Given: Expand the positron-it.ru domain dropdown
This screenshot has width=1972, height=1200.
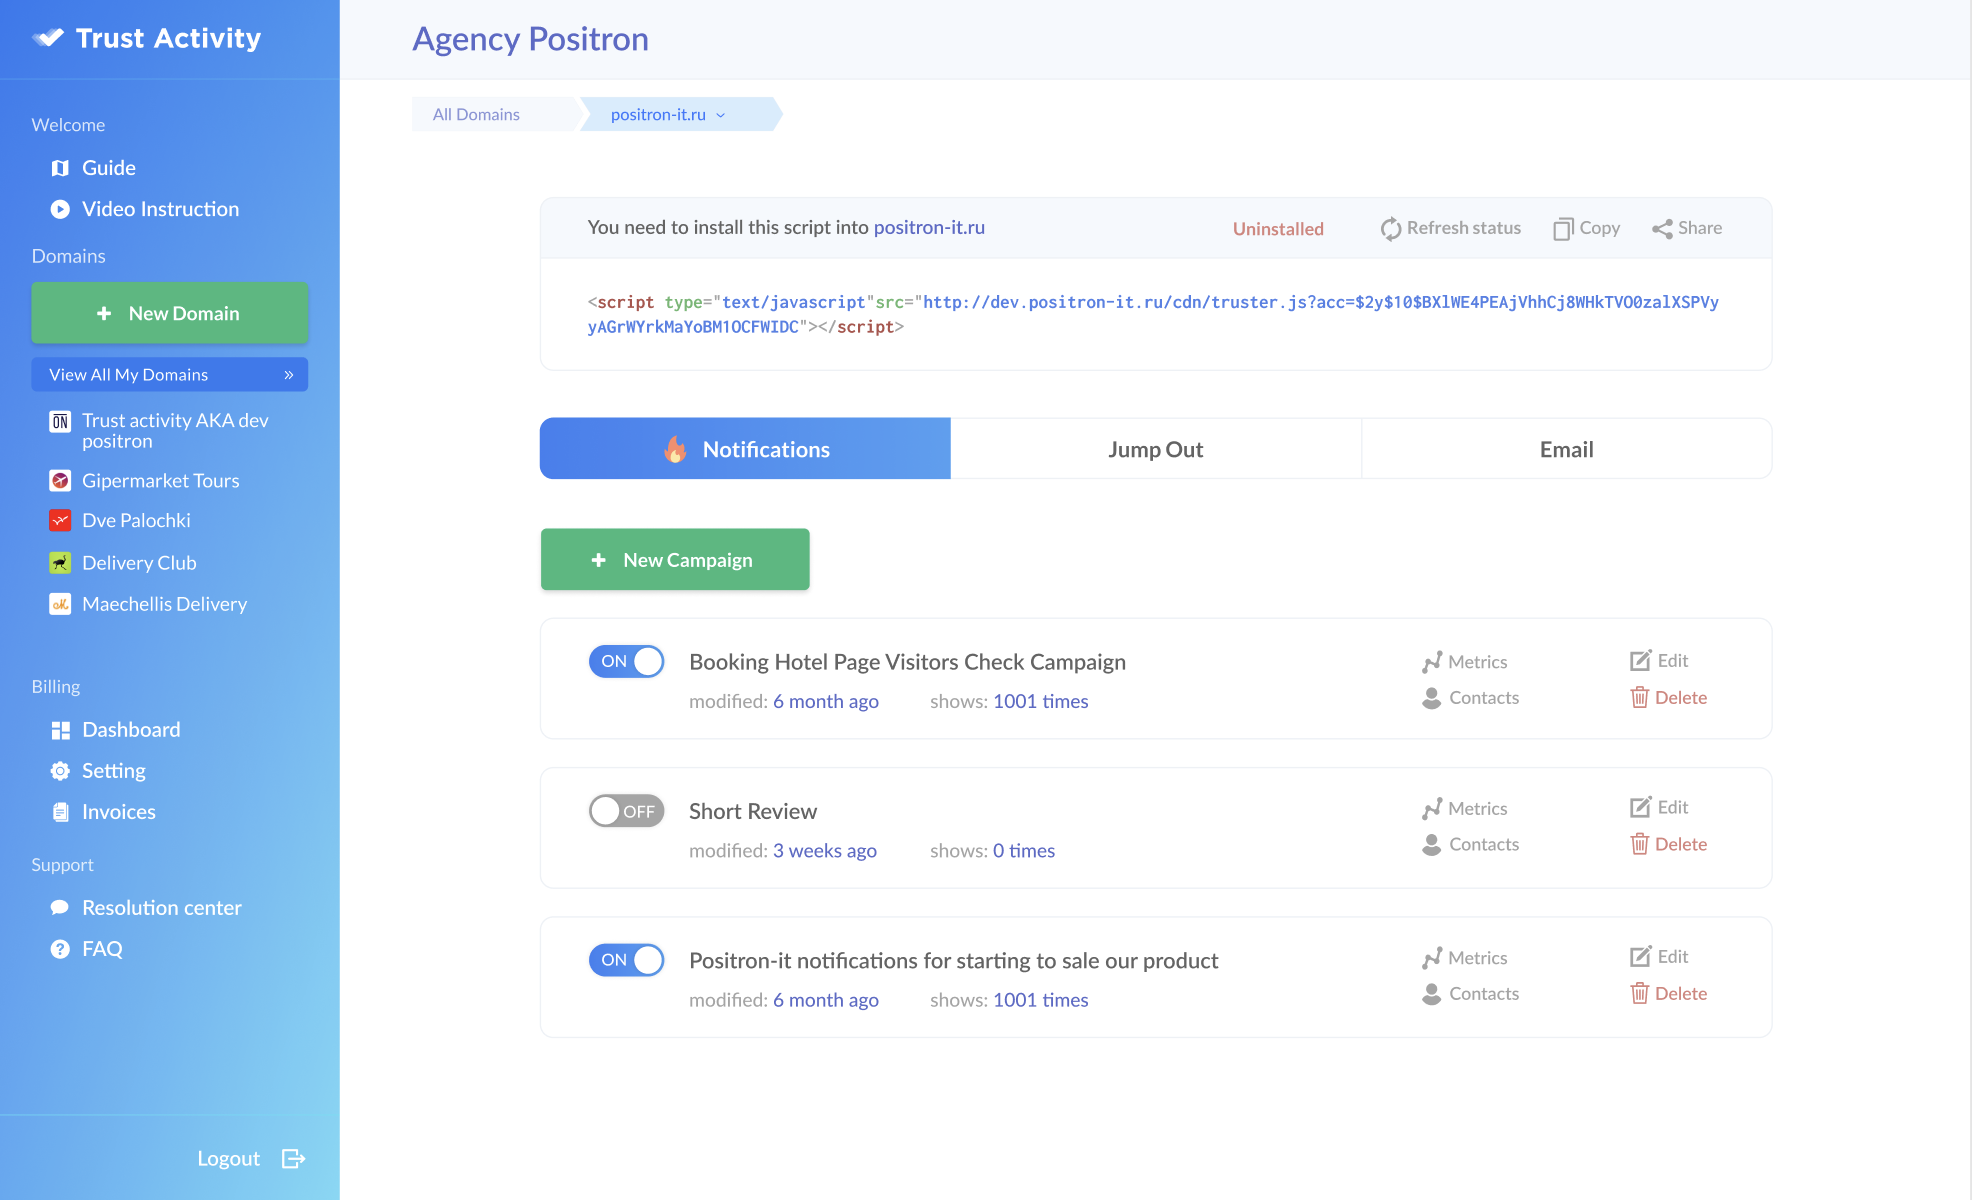Looking at the screenshot, I should [x=720, y=115].
